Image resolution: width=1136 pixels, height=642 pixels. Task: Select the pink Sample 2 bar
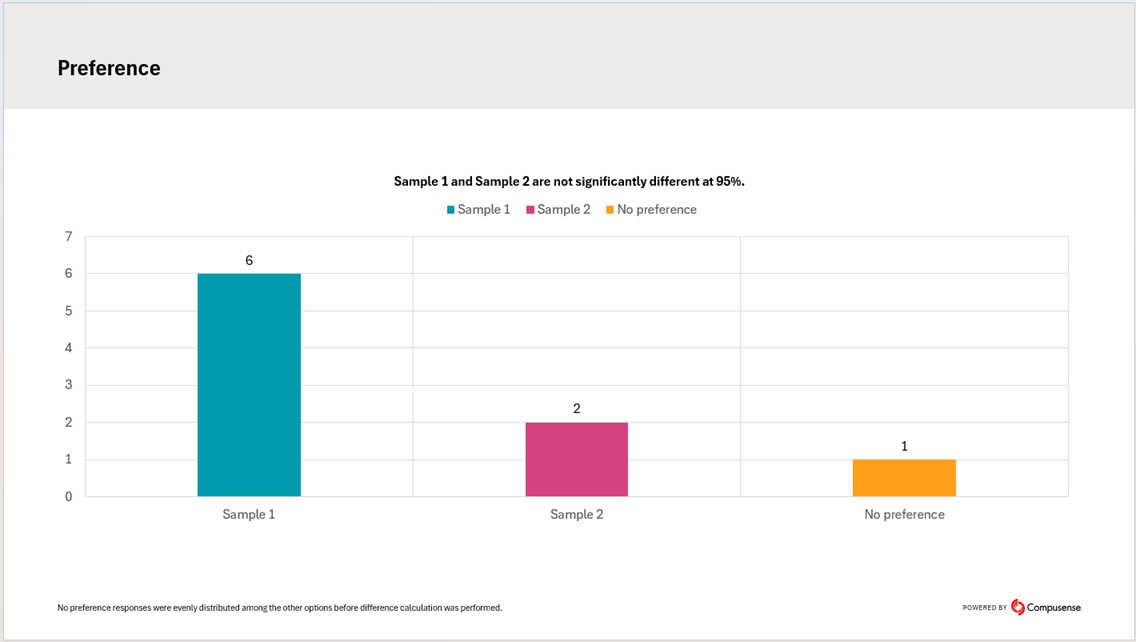577,459
